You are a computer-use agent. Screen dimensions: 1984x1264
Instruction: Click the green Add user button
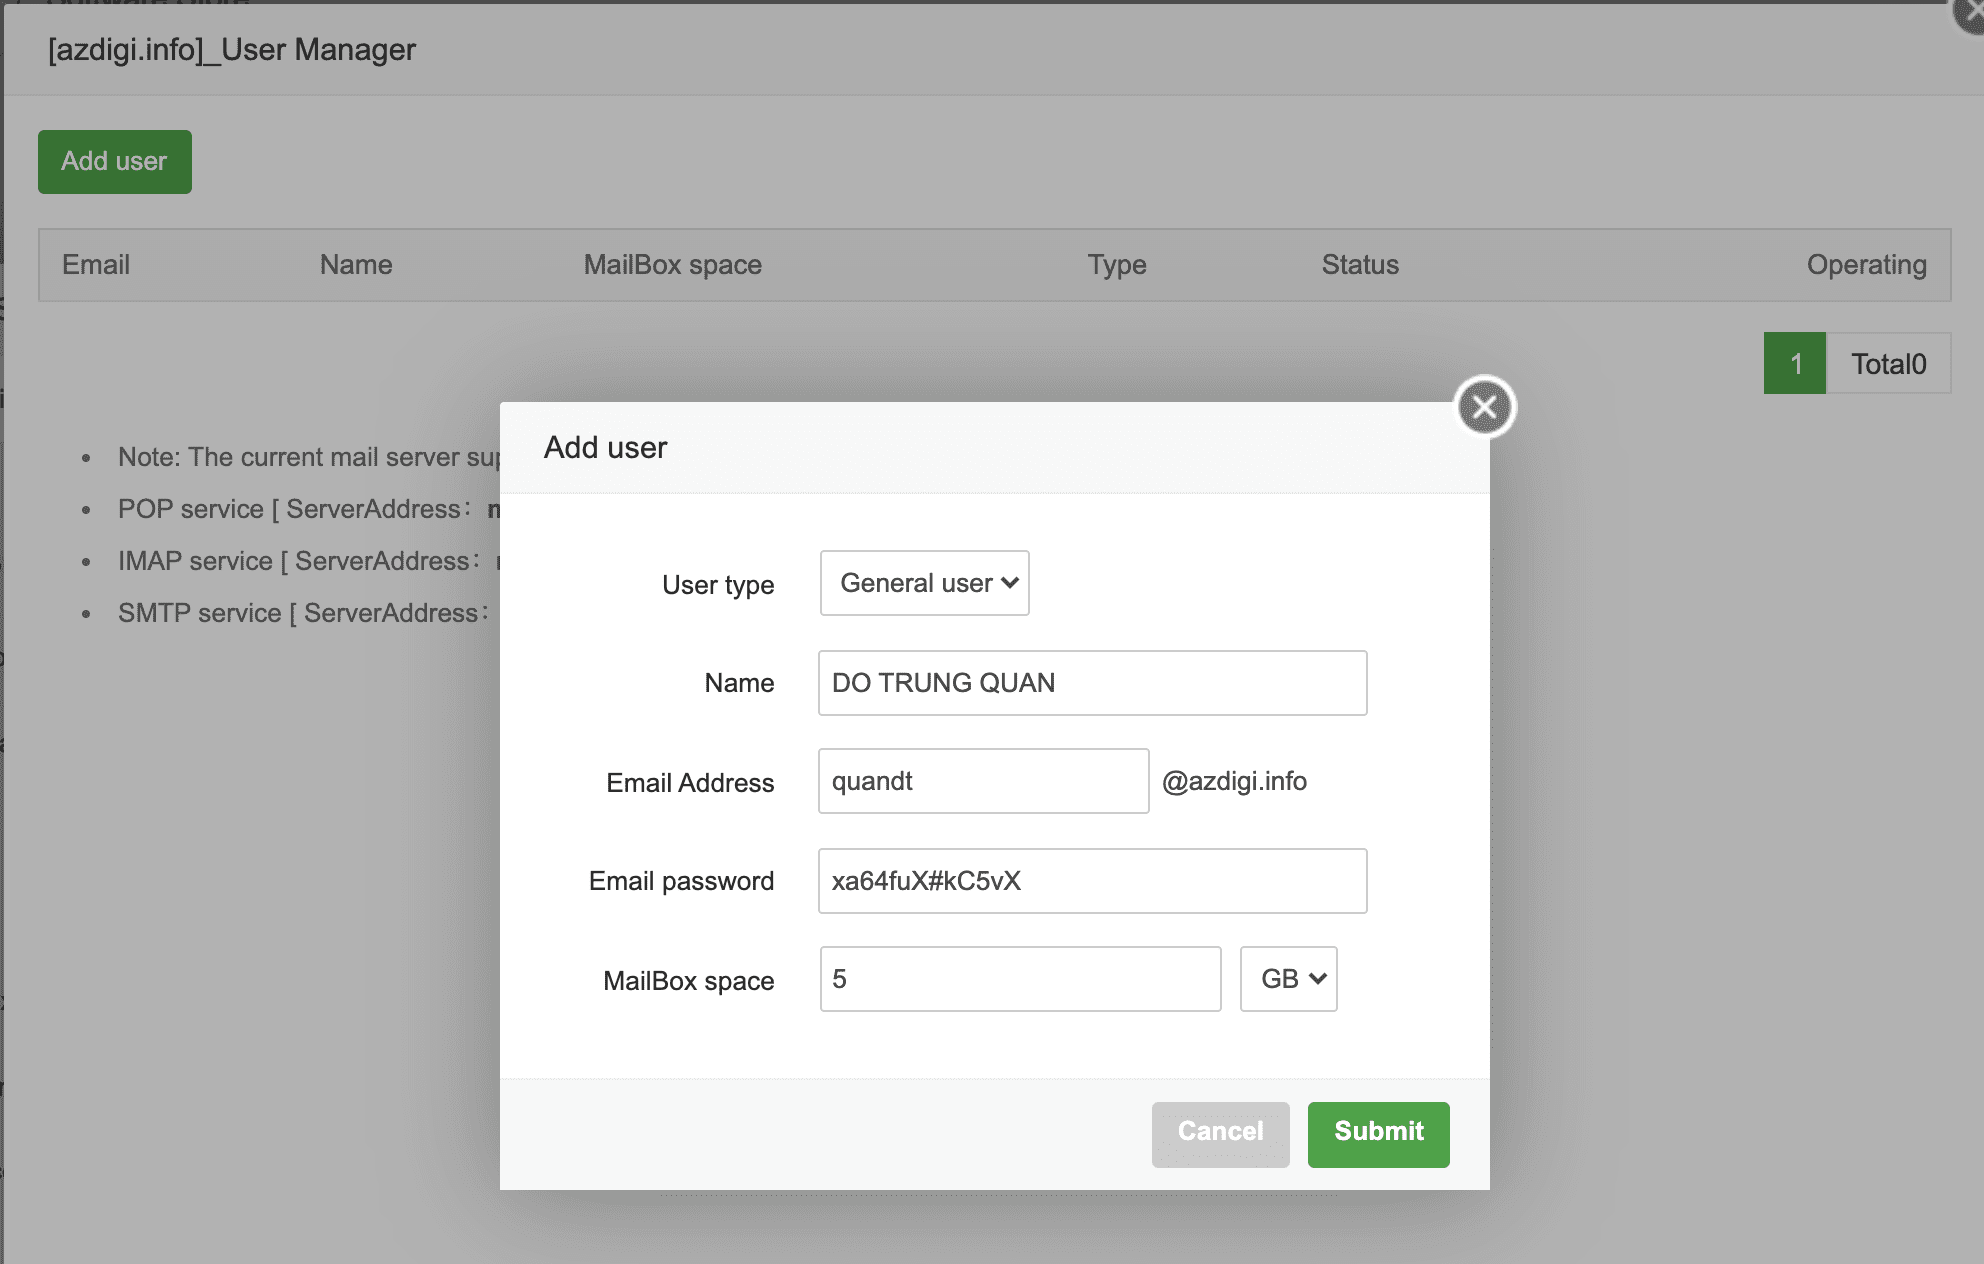pyautogui.click(x=114, y=162)
